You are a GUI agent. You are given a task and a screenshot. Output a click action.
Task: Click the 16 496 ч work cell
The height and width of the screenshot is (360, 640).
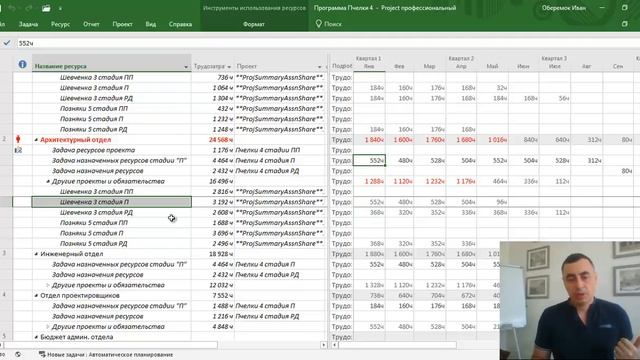[213, 181]
